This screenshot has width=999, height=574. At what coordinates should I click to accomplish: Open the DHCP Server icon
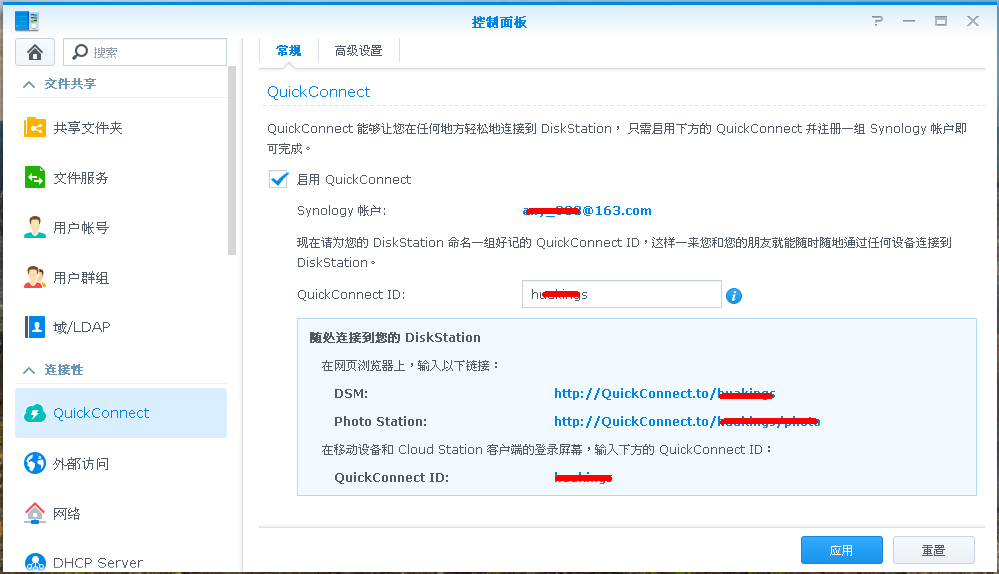[35, 562]
